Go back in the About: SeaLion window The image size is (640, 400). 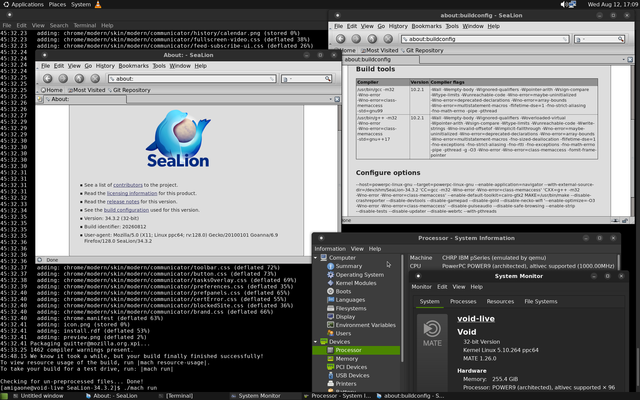pos(48,79)
